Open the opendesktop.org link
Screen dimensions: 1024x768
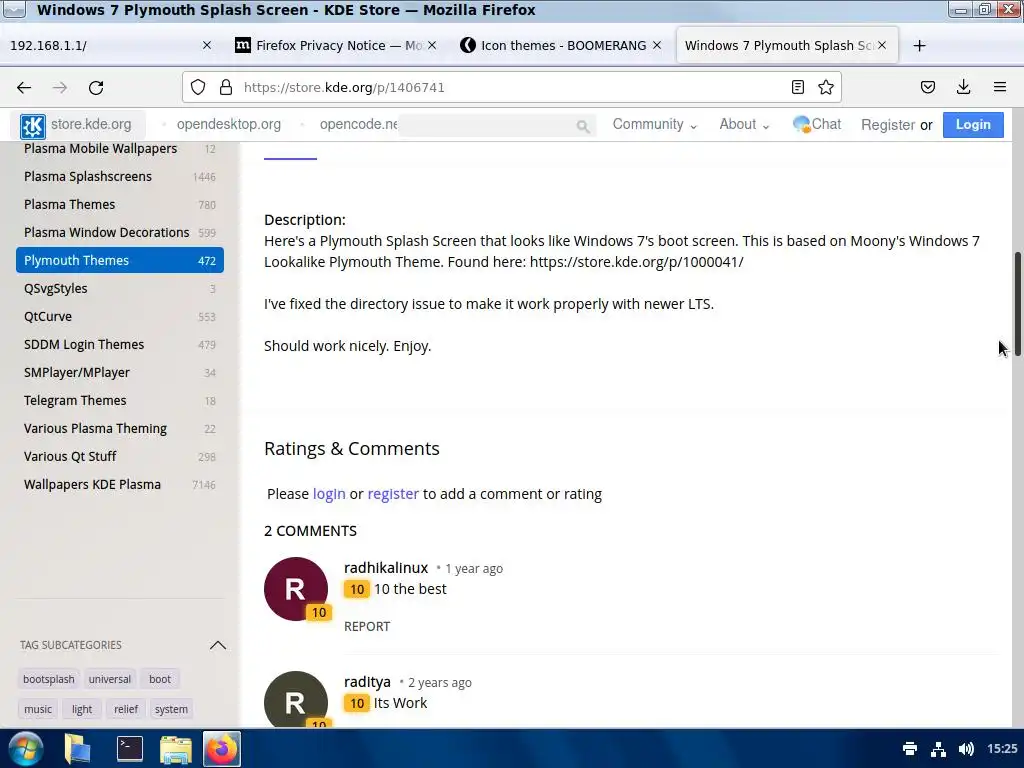(x=229, y=124)
